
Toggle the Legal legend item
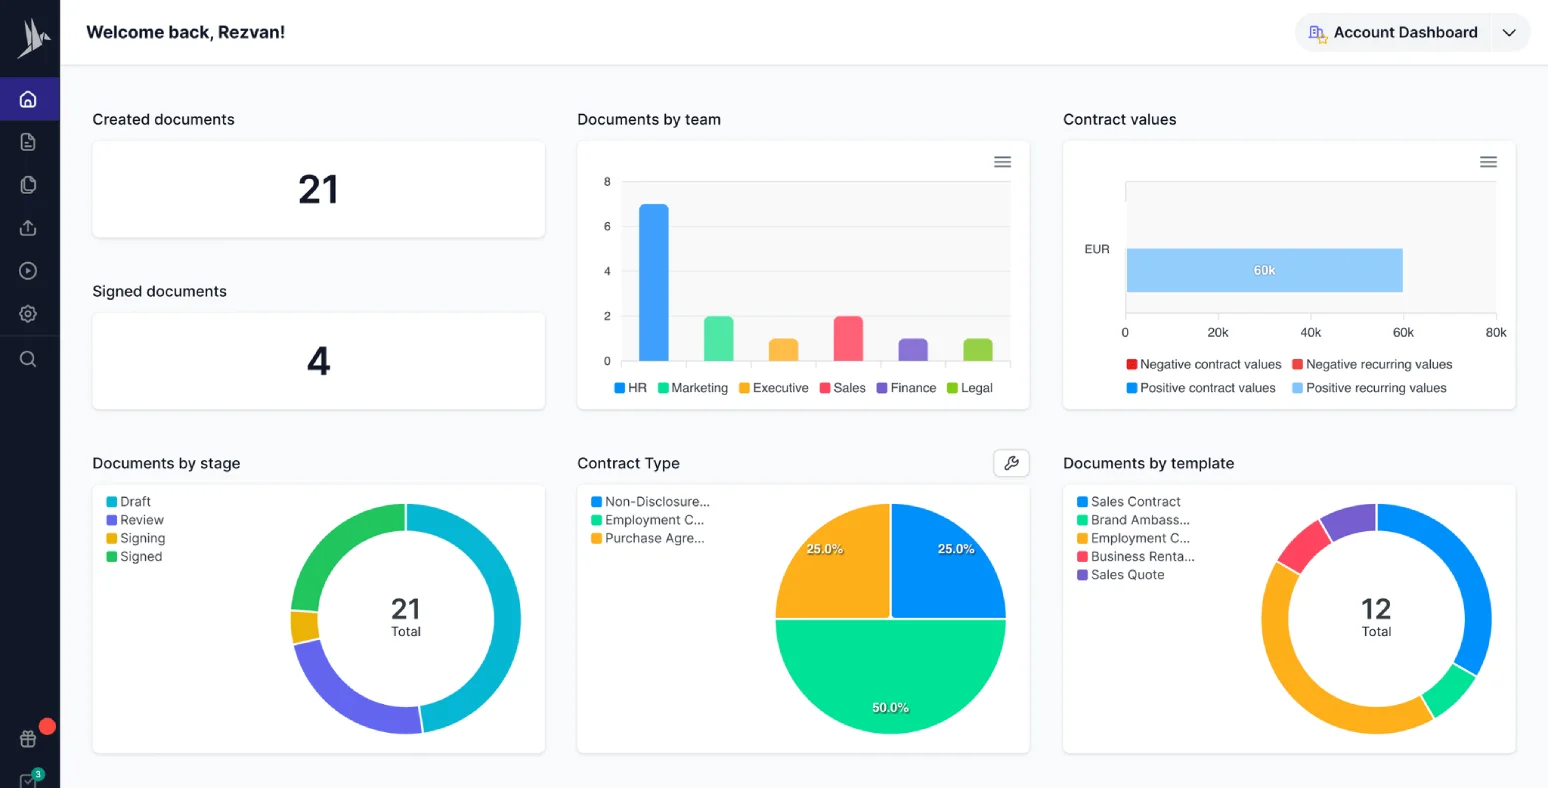[970, 388]
